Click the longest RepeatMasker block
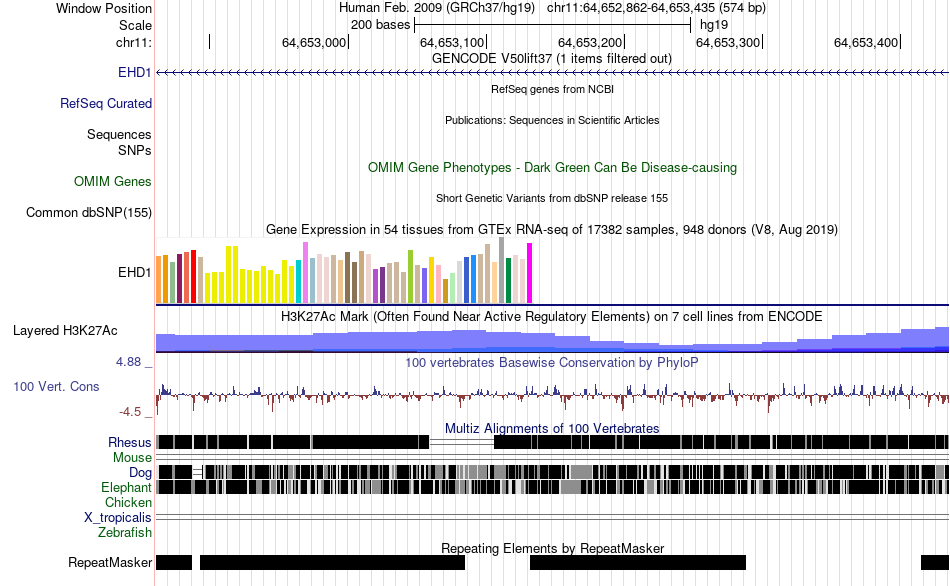 [x=333, y=562]
